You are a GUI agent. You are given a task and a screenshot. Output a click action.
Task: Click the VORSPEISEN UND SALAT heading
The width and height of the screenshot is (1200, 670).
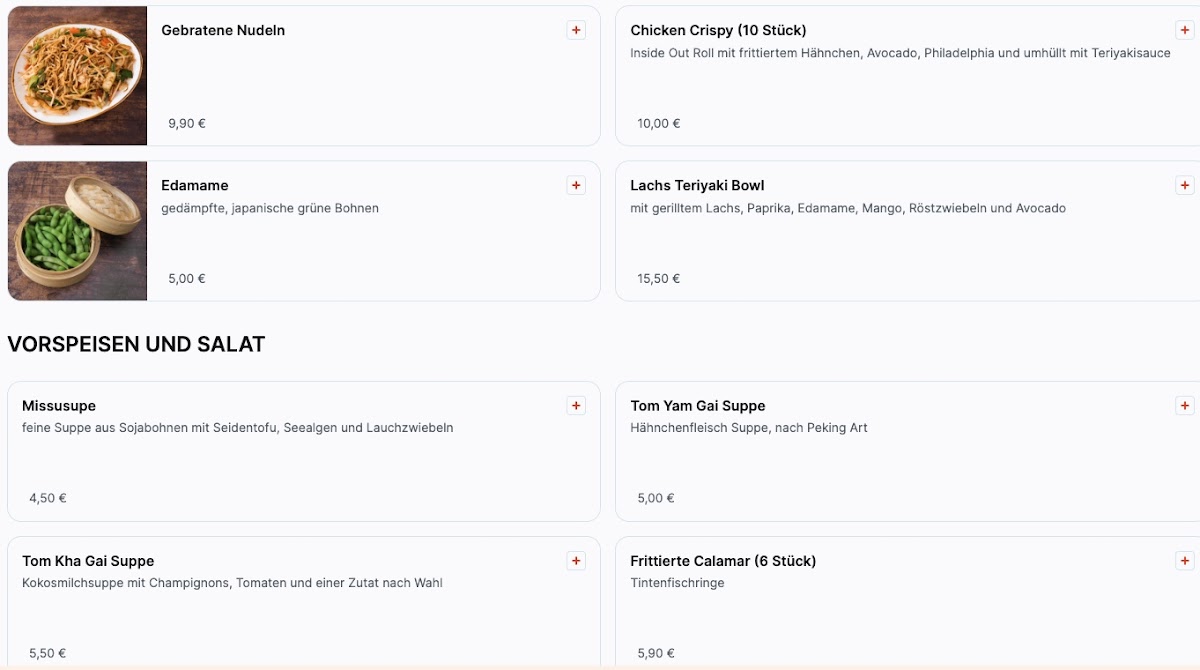[x=136, y=344]
